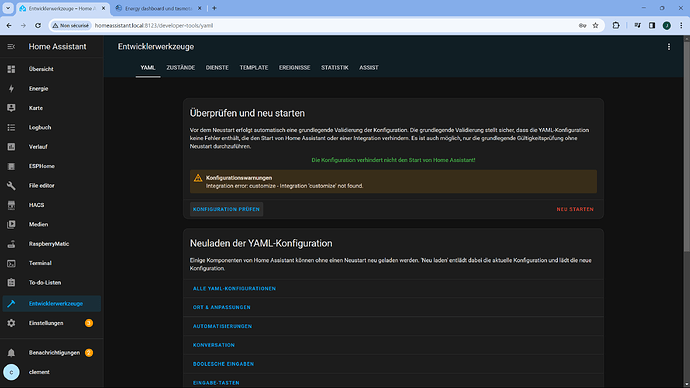Switch to the TEMPLATE tab

pyautogui.click(x=254, y=68)
